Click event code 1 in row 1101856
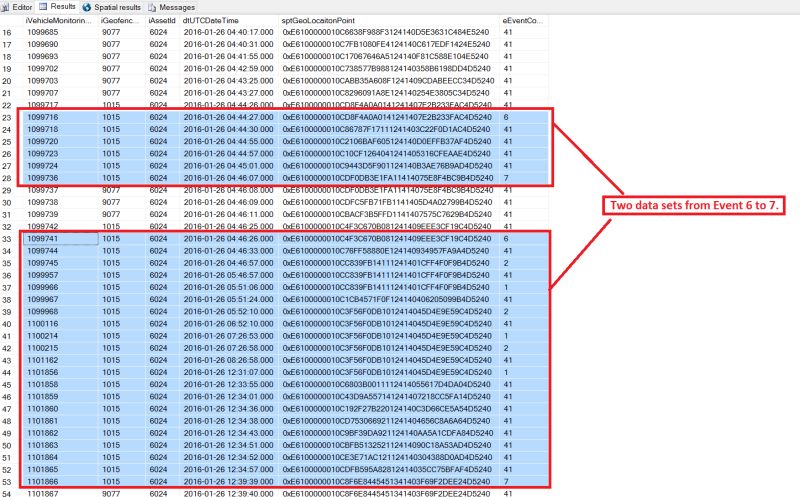 [x=506, y=372]
